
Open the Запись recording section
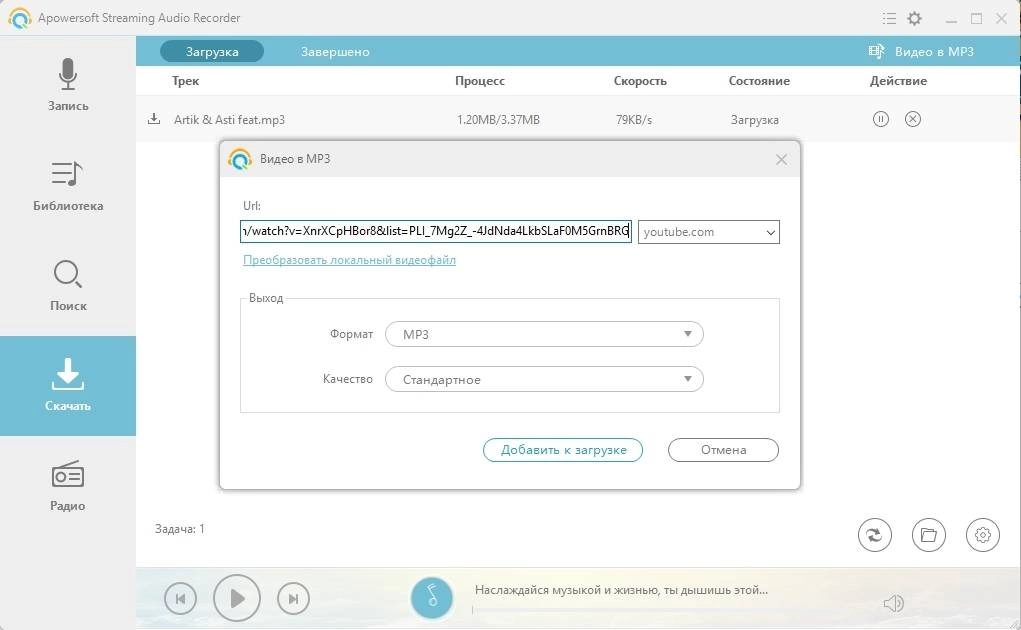pyautogui.click(x=68, y=85)
